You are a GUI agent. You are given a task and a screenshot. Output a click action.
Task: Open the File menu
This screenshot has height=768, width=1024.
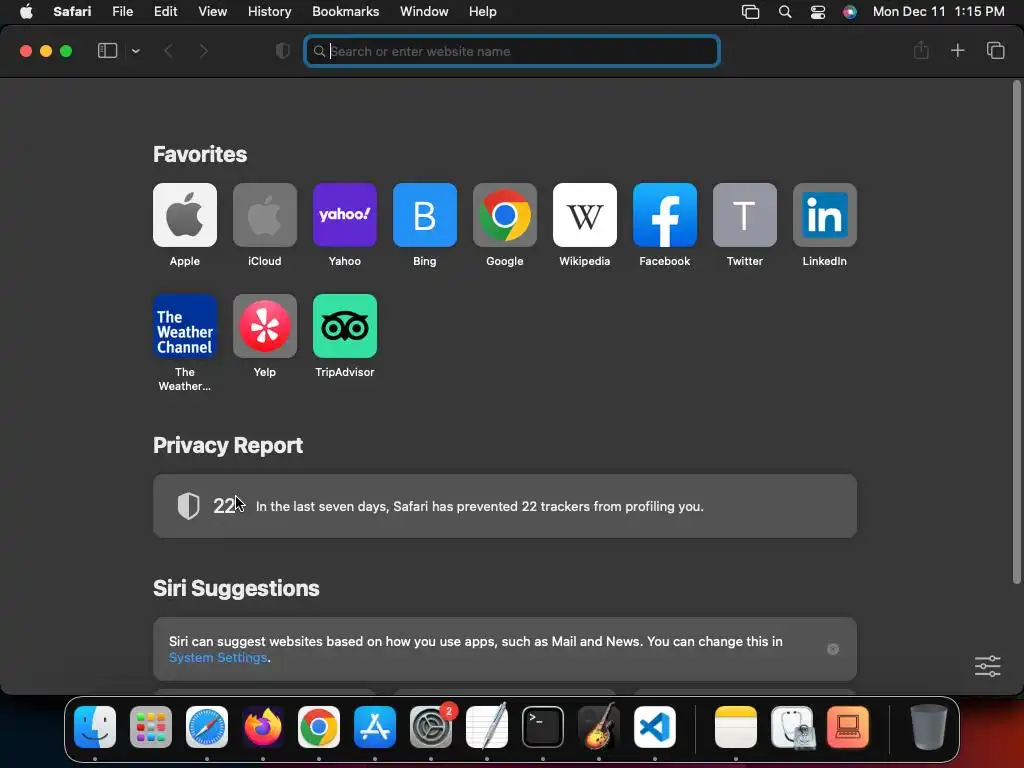[x=123, y=11]
